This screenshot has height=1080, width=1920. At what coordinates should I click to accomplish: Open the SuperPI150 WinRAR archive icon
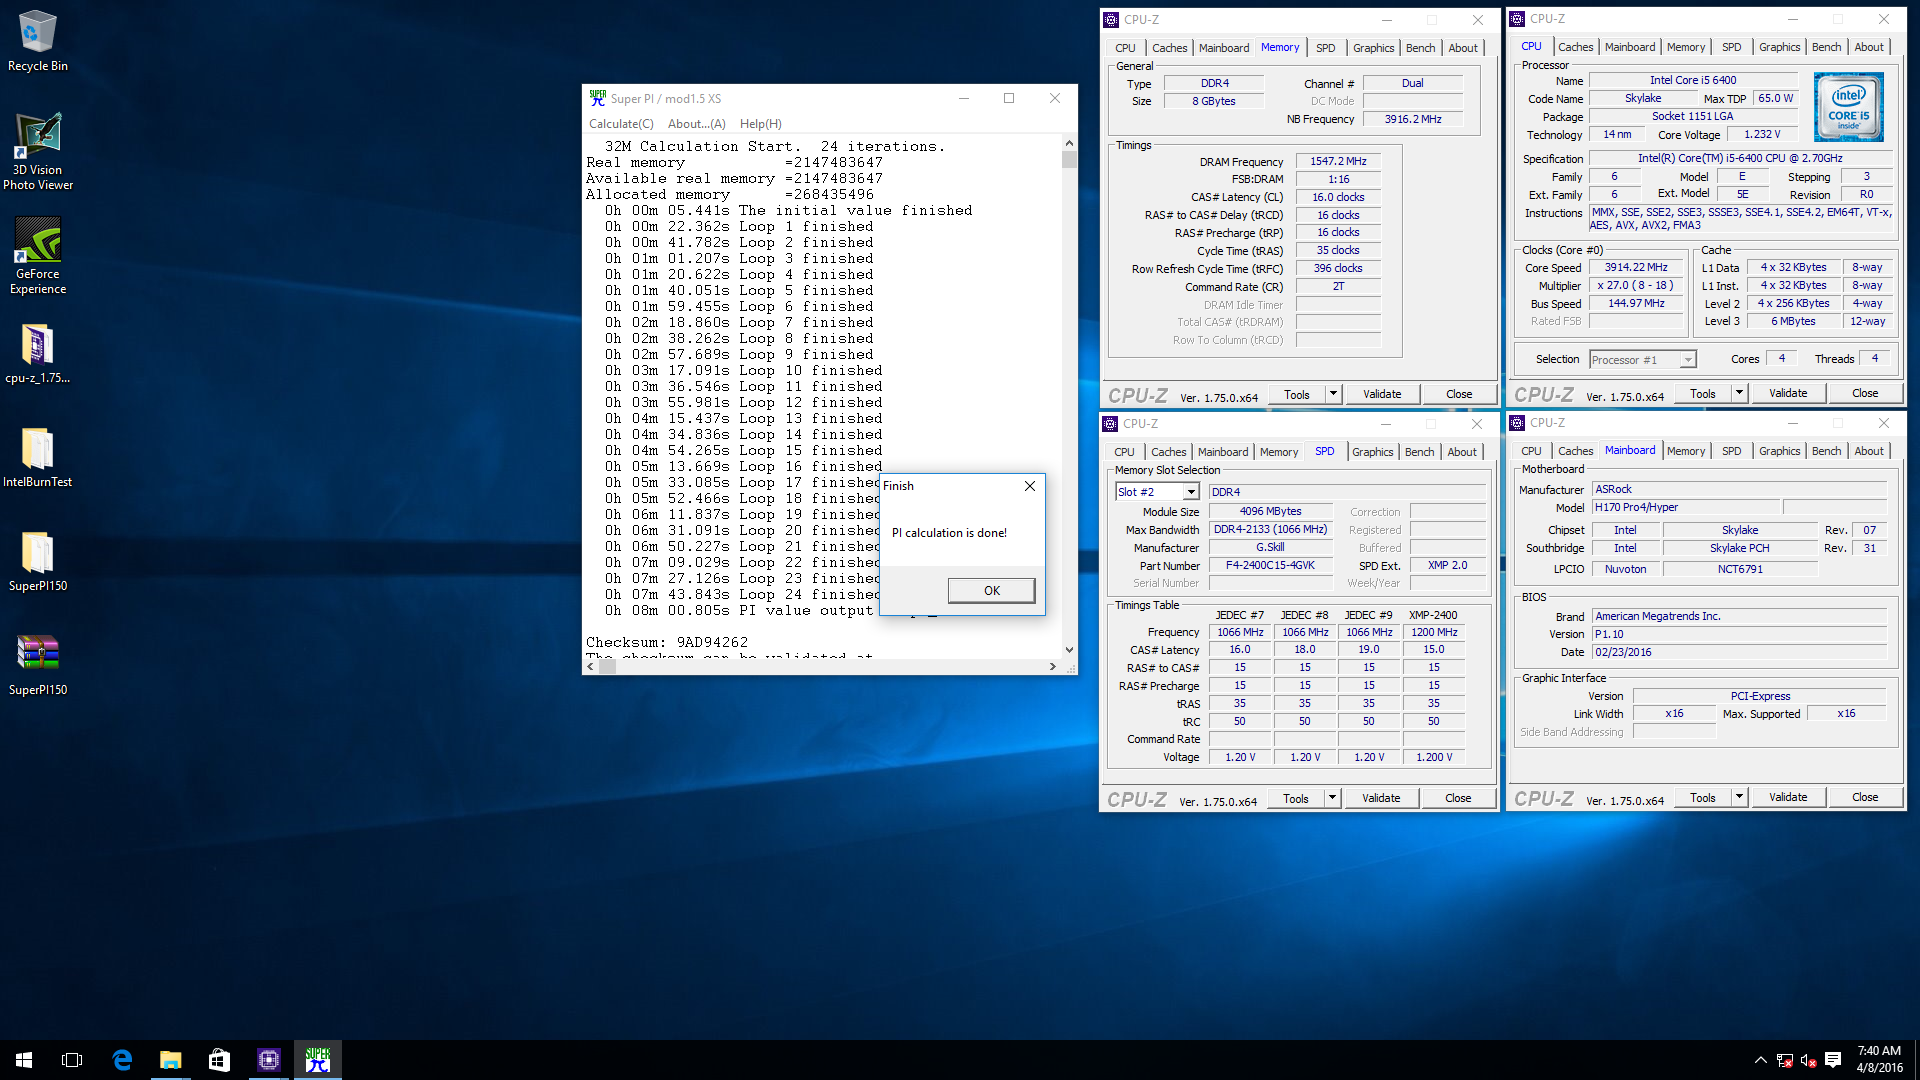[x=38, y=666]
